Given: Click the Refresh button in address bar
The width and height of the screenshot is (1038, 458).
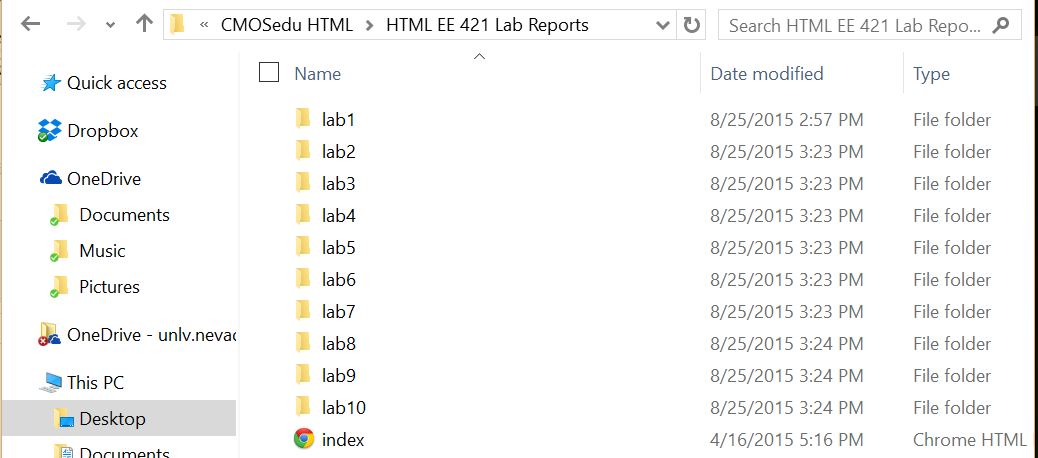Looking at the screenshot, I should click(692, 25).
